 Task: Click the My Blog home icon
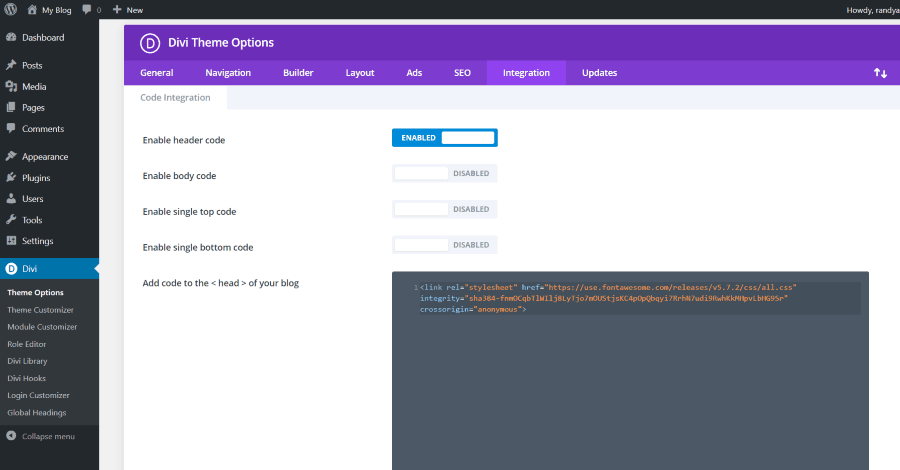coord(32,10)
